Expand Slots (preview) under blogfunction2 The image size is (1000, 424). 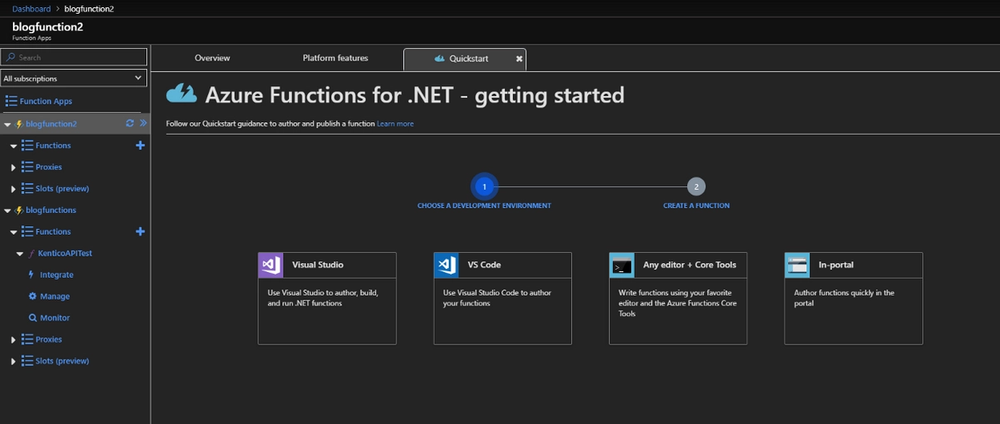tap(14, 189)
